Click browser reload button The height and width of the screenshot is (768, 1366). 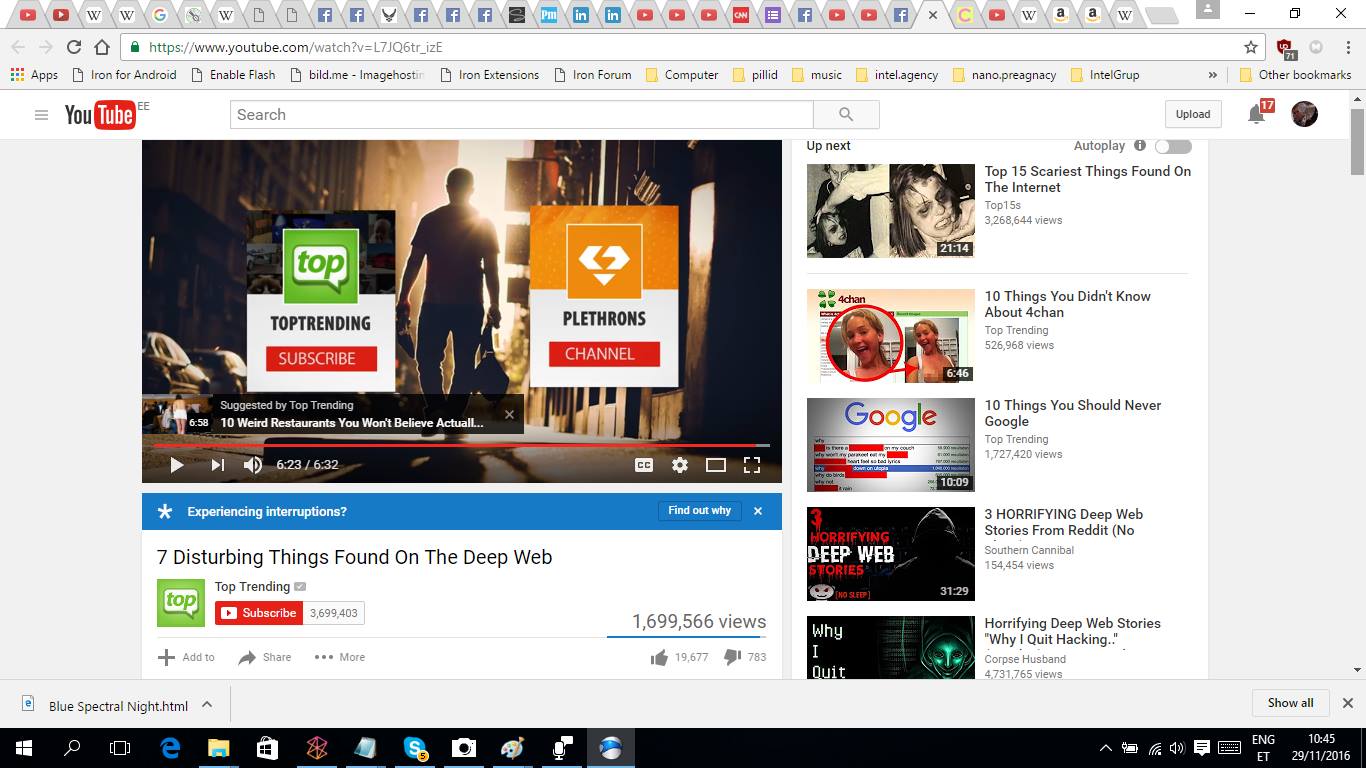(73, 47)
